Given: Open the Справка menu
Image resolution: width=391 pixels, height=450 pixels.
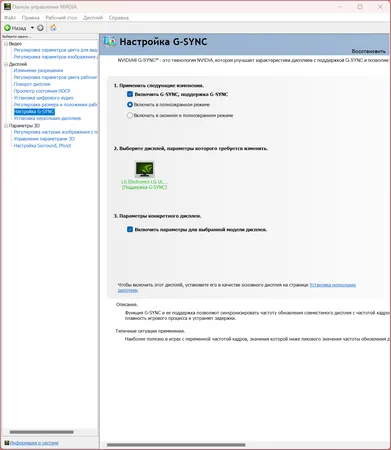Looking at the screenshot, I should pyautogui.click(x=118, y=18).
